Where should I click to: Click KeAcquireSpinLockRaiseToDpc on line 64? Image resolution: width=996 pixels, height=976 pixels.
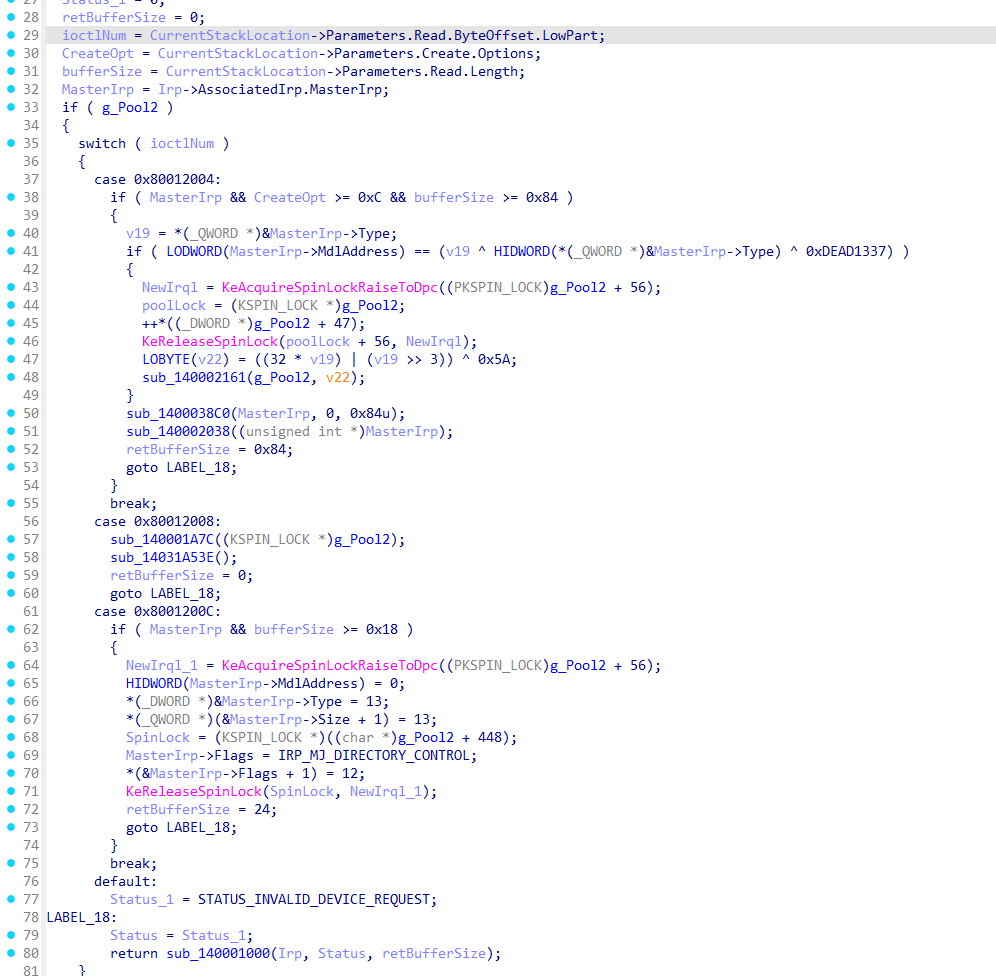click(330, 665)
